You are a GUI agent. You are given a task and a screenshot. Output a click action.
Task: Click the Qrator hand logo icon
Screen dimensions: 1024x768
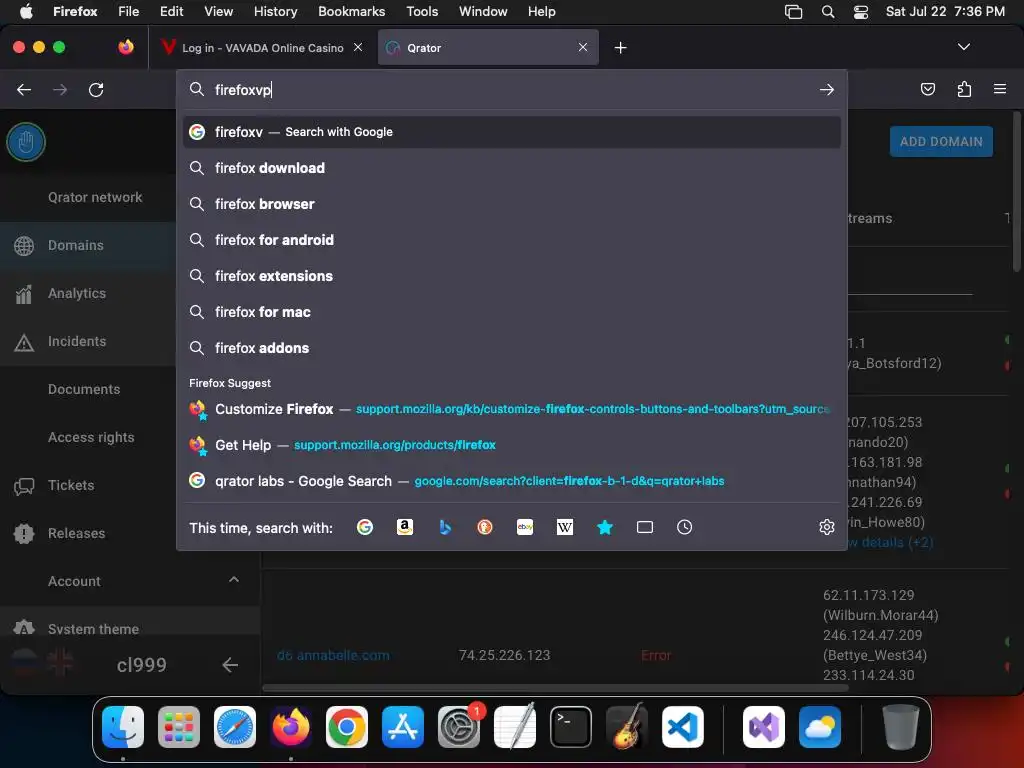click(x=26, y=142)
